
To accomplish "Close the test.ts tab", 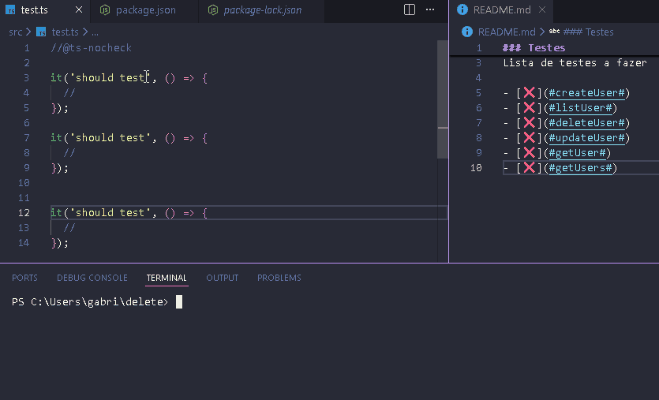I will coord(76,10).
